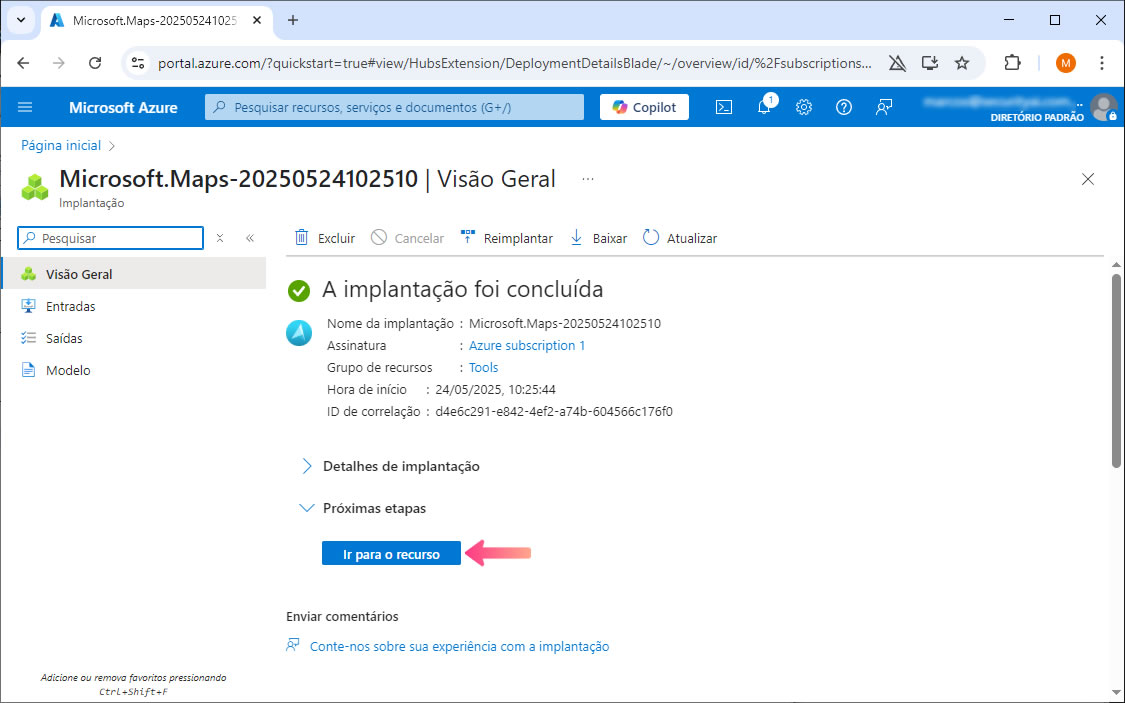Open the Azure portal hamburger menu
1125x703 pixels.
pyautogui.click(x=25, y=107)
